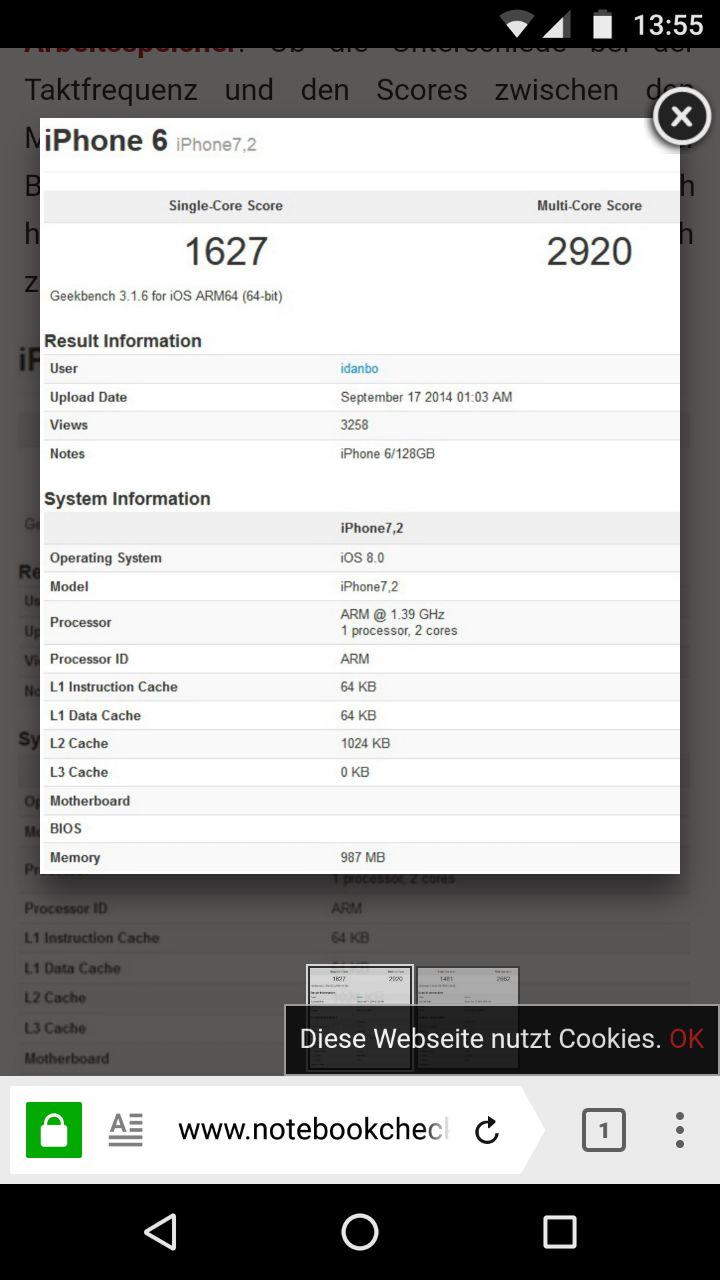Tap Geekbench 3.1.6 for iOS ARM64 text
This screenshot has height=1280, width=720.
pos(166,296)
